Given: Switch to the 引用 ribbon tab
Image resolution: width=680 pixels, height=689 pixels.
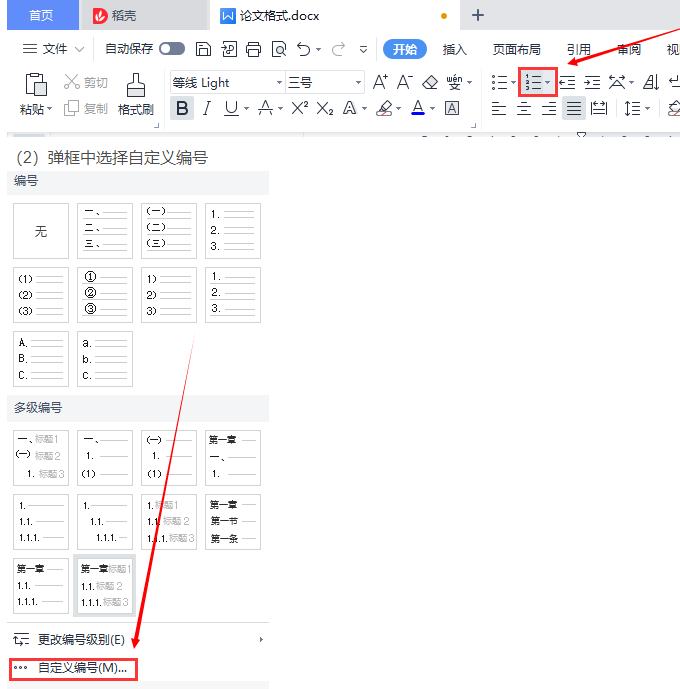Looking at the screenshot, I should [579, 49].
